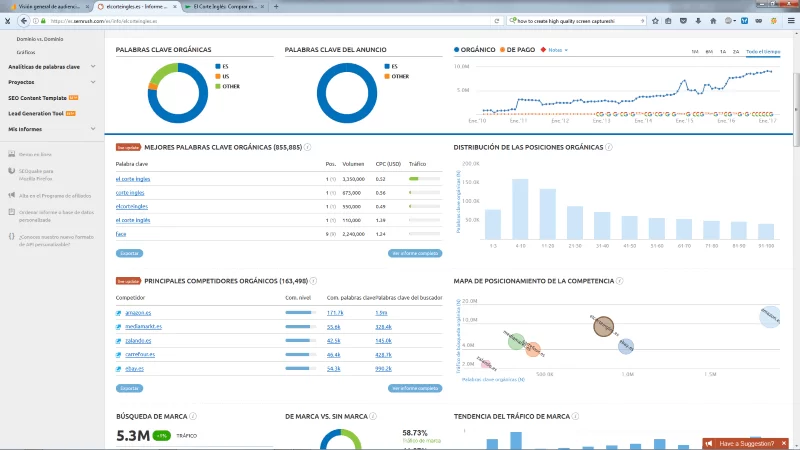Click the OTHER legend swatch in ad keywords donut
The image size is (800, 450).
pos(387,76)
